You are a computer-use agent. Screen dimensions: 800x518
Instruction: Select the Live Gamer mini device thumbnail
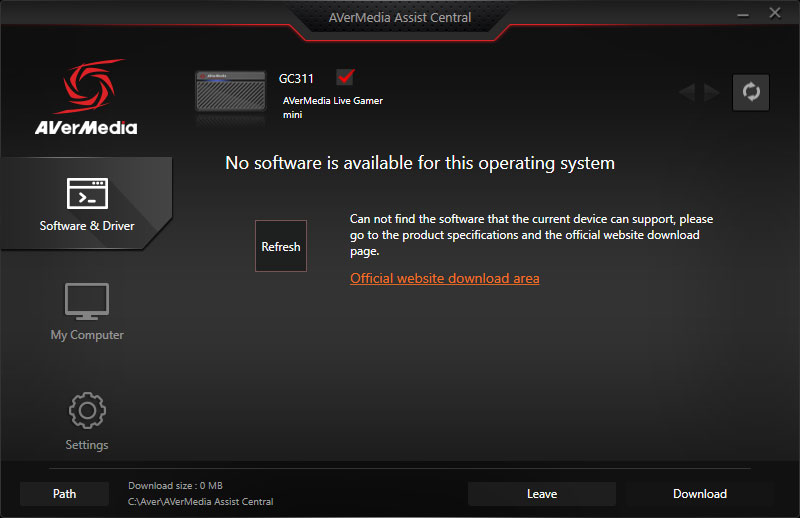pos(230,91)
